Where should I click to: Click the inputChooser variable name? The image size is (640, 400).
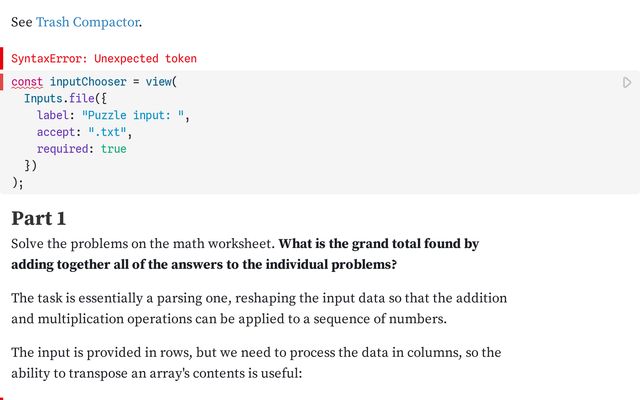[88, 82]
